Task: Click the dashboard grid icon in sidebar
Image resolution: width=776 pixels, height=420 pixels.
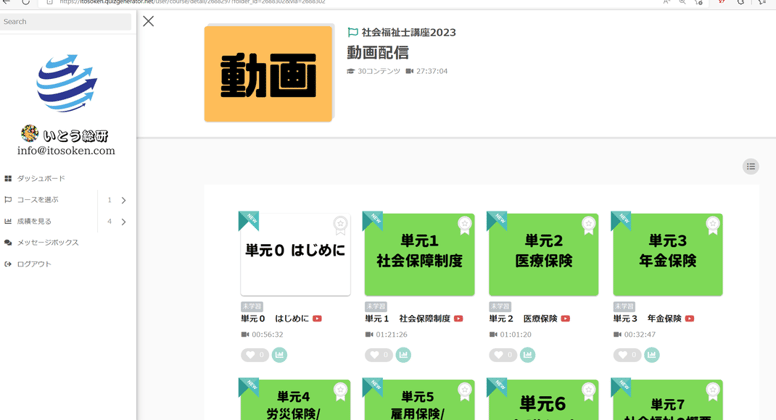Action: 8,178
